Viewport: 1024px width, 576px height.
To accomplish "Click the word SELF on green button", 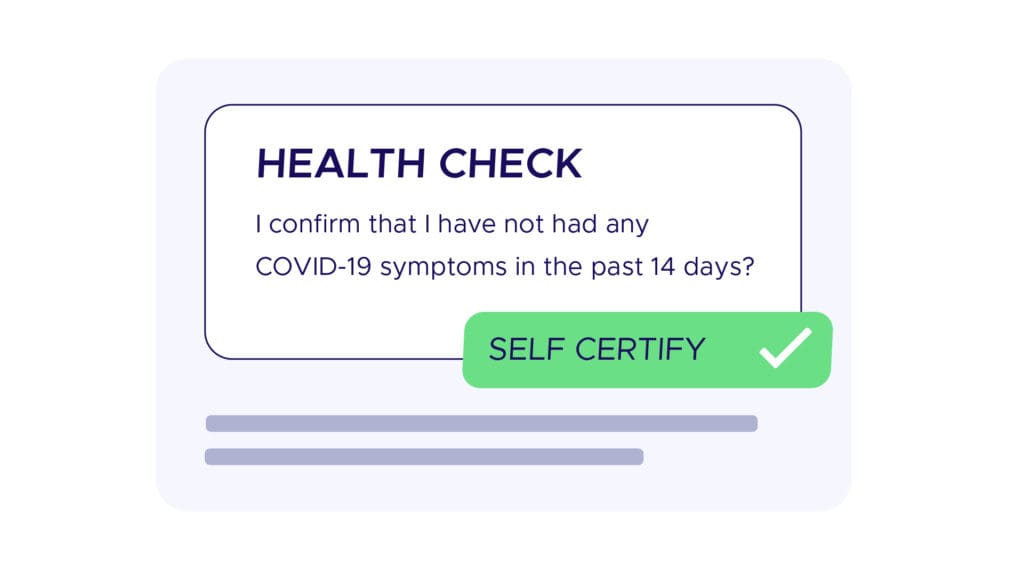I will click(x=527, y=349).
